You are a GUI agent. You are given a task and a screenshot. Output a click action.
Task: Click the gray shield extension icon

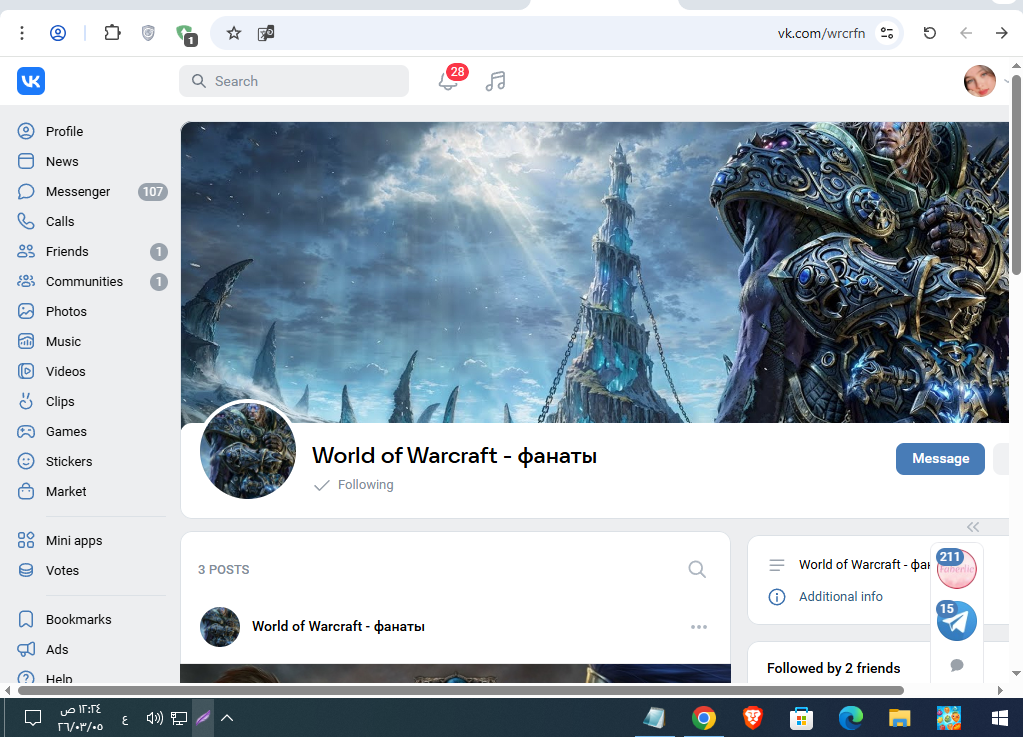point(148,33)
